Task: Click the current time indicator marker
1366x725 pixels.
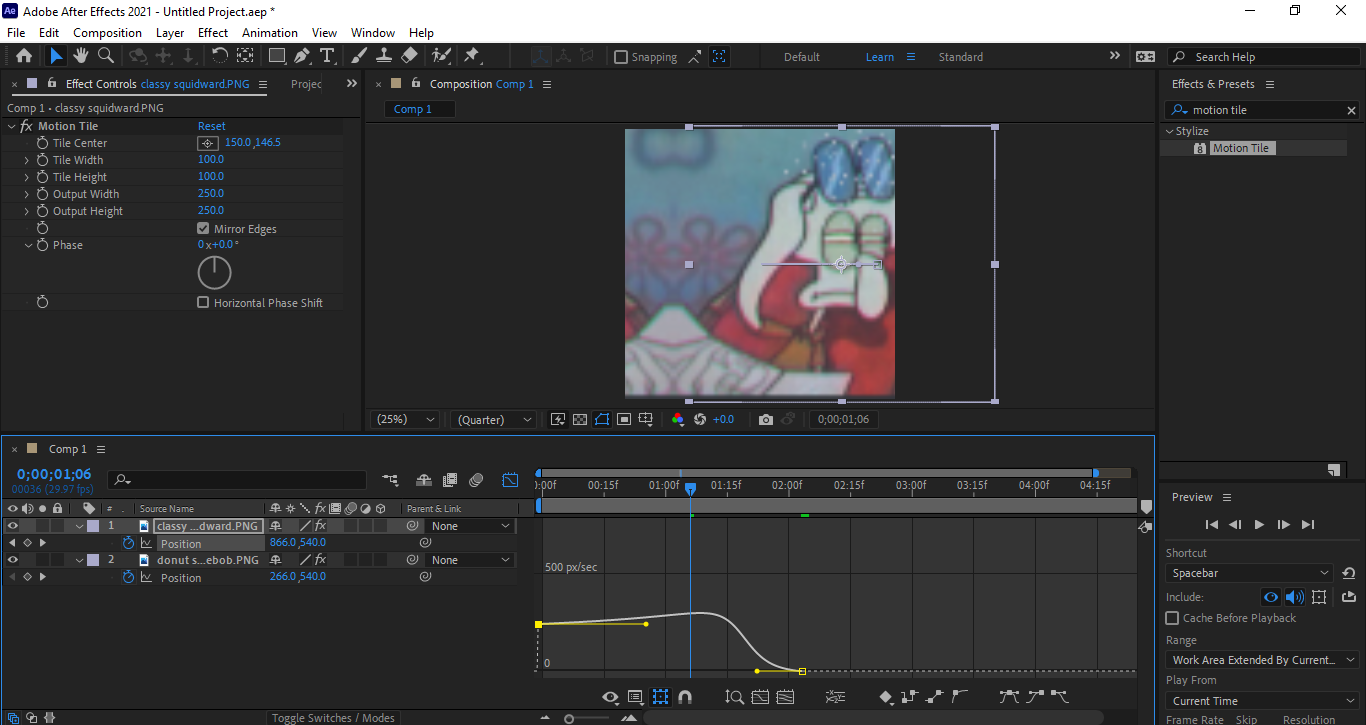Action: pos(690,488)
